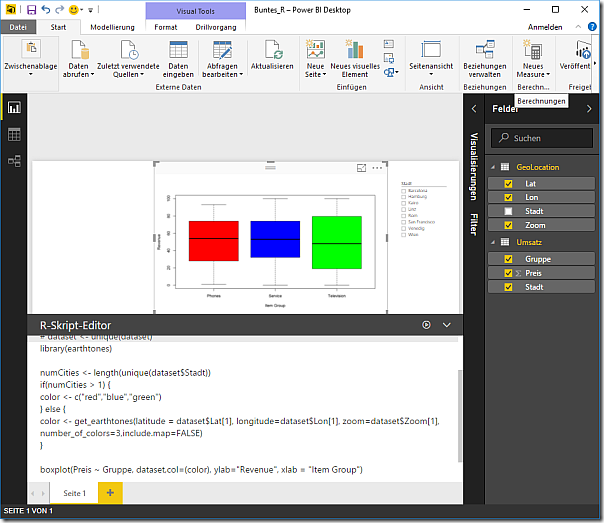Switch to the Relationships view in the sidebar
This screenshot has height=523, width=604.
pos(14,161)
